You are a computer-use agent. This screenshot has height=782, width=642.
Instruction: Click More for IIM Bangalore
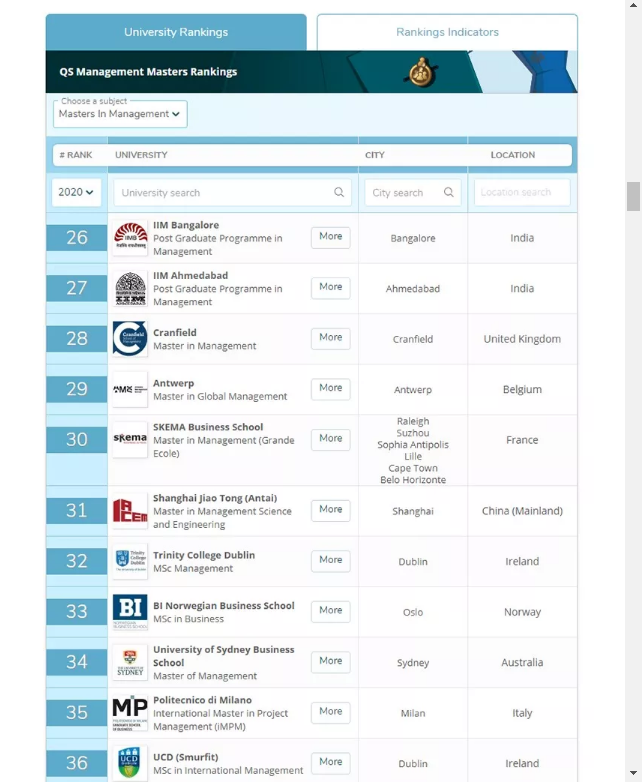[x=331, y=237]
